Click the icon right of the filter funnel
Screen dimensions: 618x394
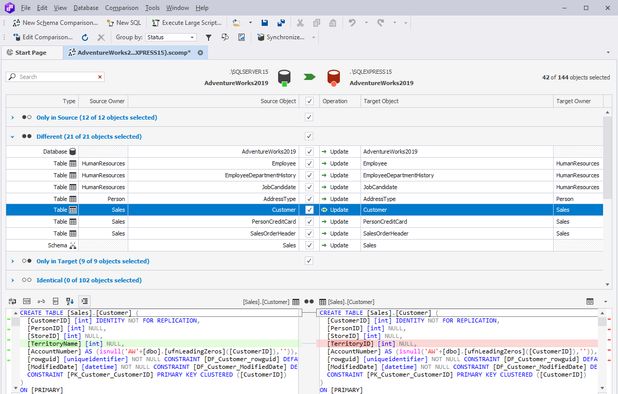pos(225,37)
